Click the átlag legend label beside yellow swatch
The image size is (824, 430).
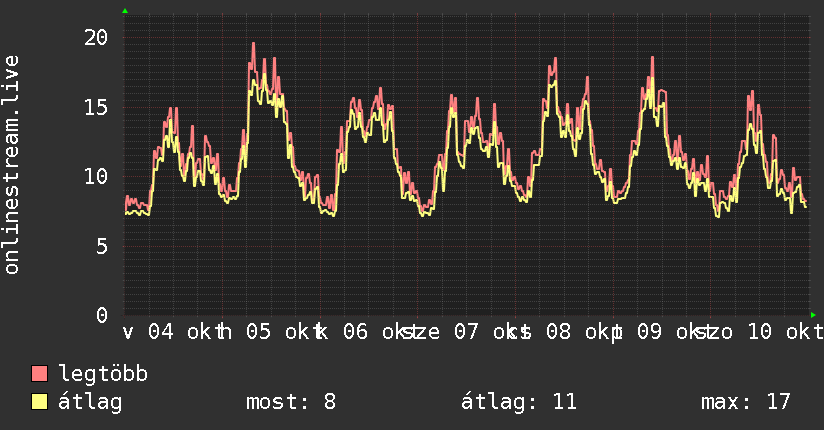pos(90,402)
